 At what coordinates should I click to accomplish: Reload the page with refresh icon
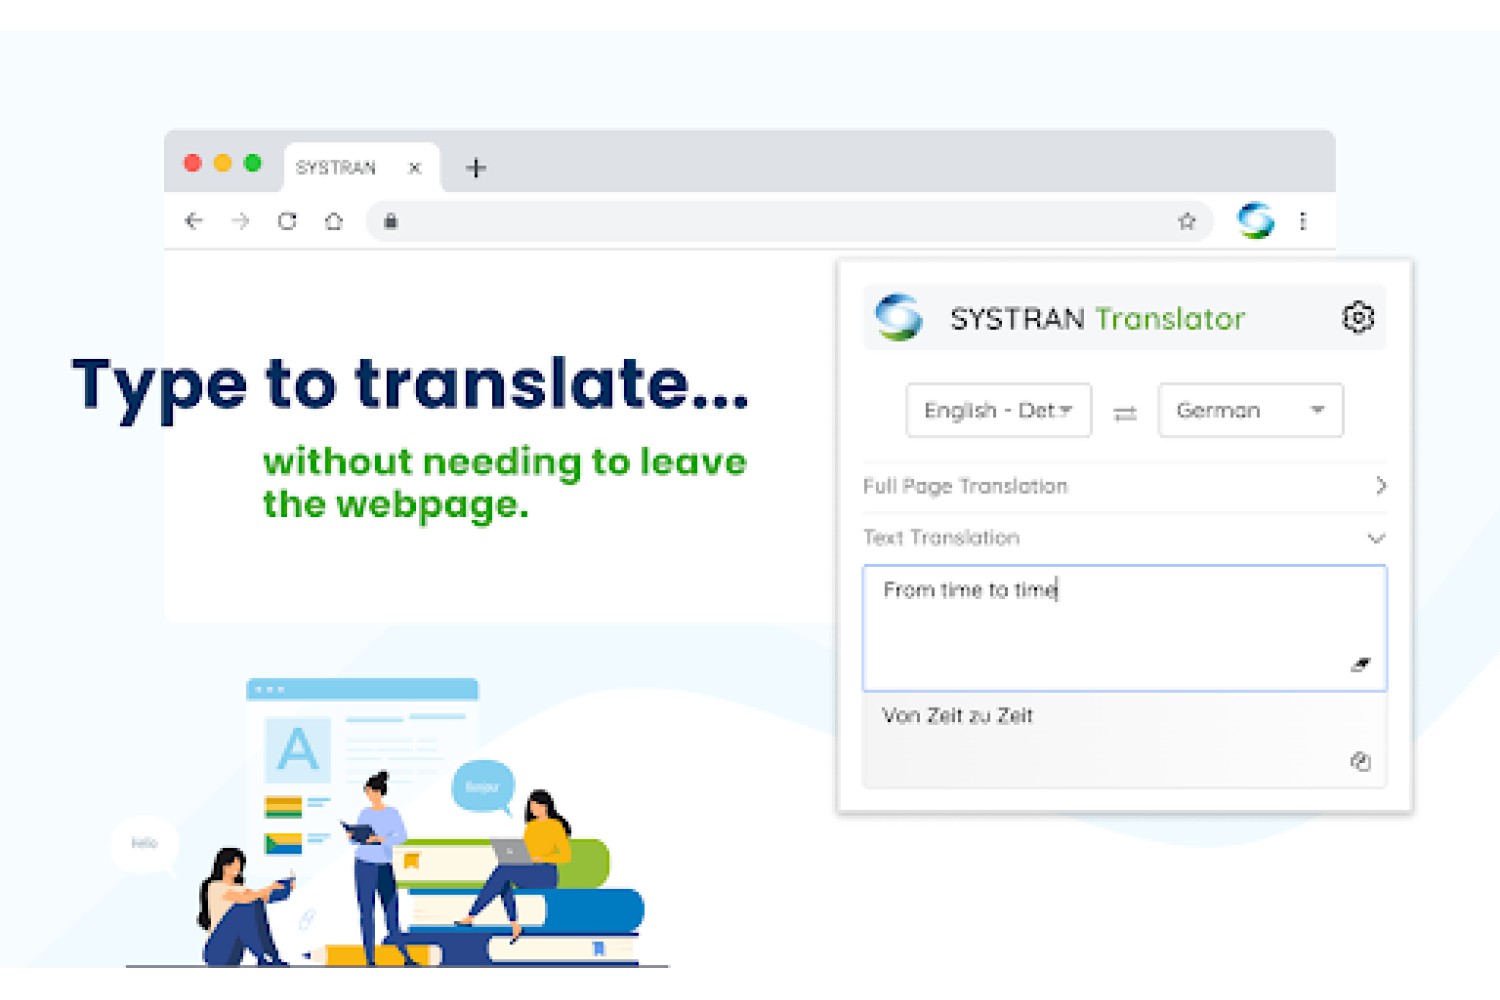(287, 221)
